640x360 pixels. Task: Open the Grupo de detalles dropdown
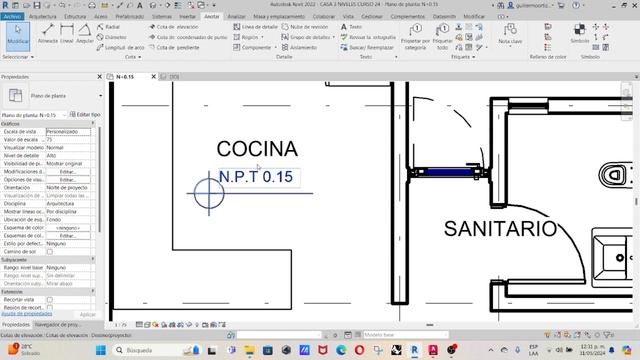pyautogui.click(x=333, y=37)
